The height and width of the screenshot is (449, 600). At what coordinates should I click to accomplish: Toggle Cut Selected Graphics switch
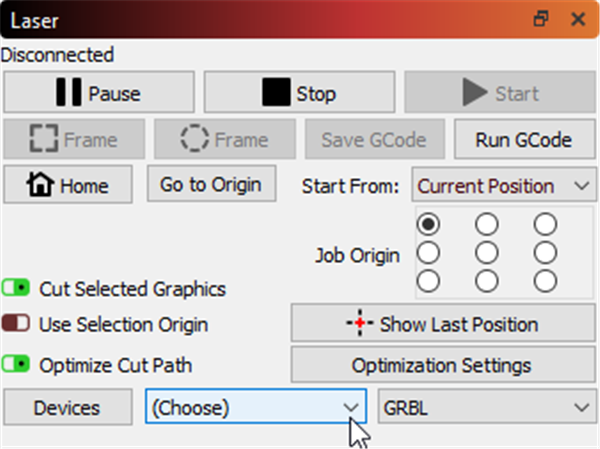point(18,289)
